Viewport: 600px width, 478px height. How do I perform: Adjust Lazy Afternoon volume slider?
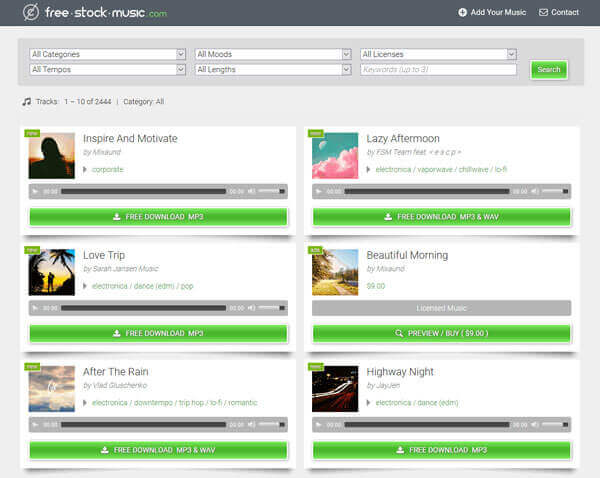pyautogui.click(x=555, y=191)
